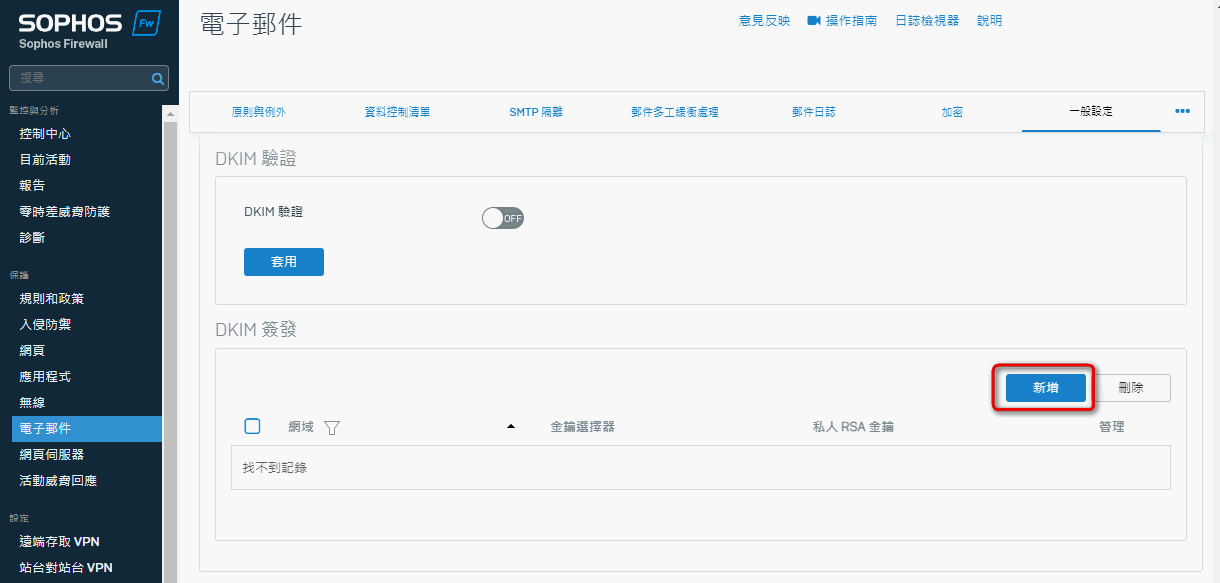The width and height of the screenshot is (1220, 583).
Task: Navigate to 控制中心 in the sidebar
Action: point(45,134)
